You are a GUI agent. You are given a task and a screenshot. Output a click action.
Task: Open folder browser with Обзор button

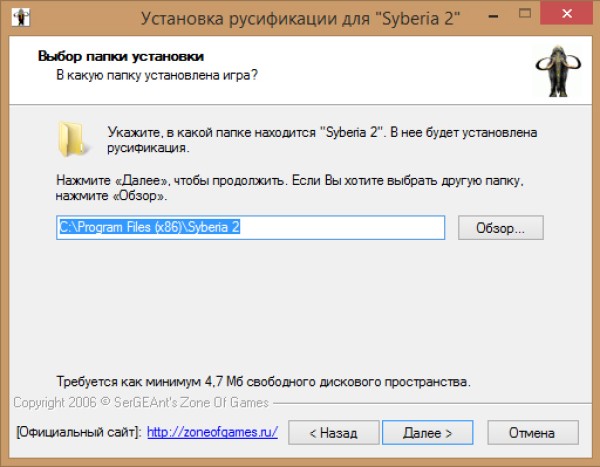click(x=501, y=228)
